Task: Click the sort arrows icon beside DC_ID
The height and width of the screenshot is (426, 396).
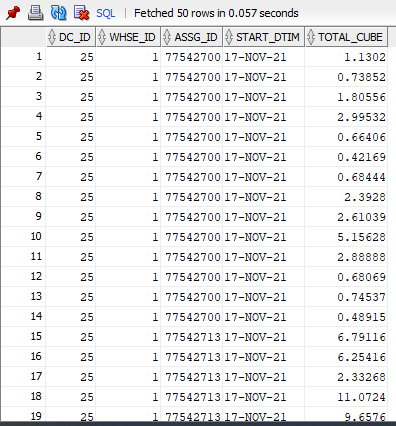Action: point(52,37)
